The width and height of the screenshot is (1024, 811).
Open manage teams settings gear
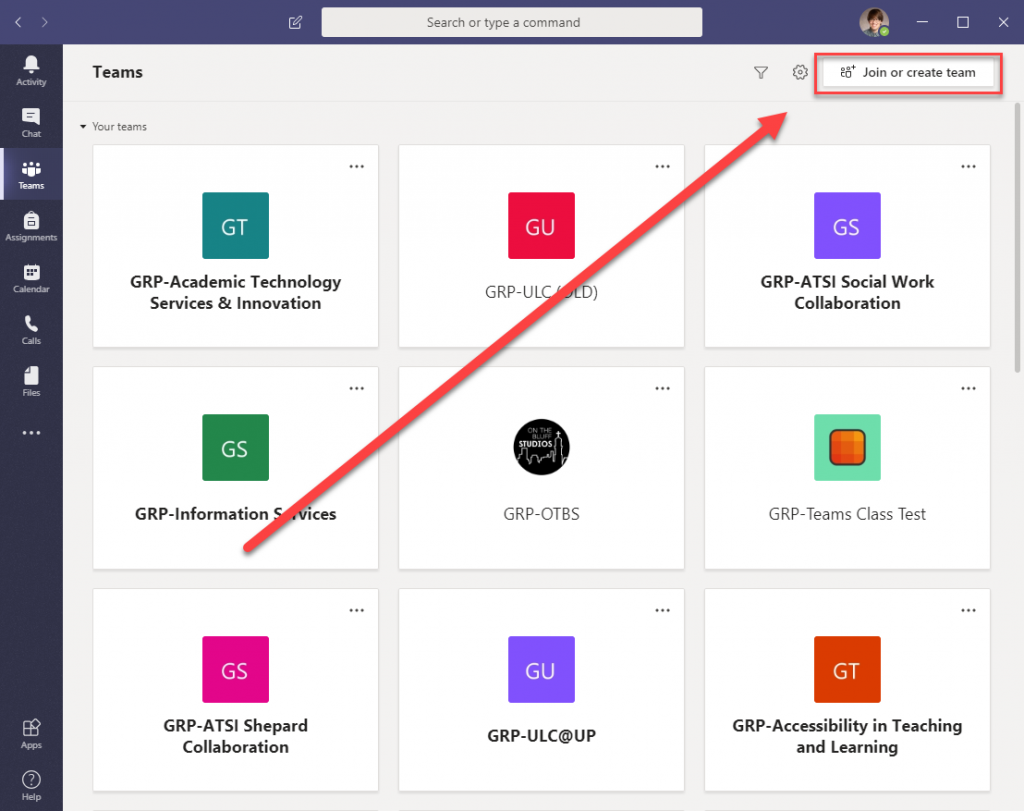click(800, 72)
